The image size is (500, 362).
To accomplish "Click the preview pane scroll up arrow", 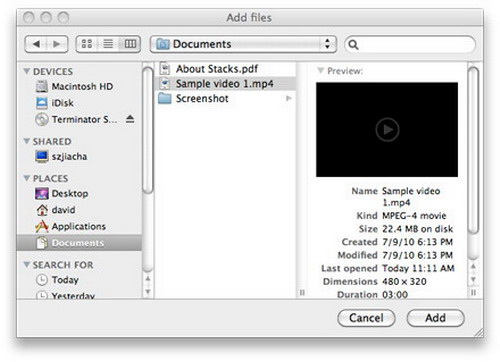I will coord(473,266).
